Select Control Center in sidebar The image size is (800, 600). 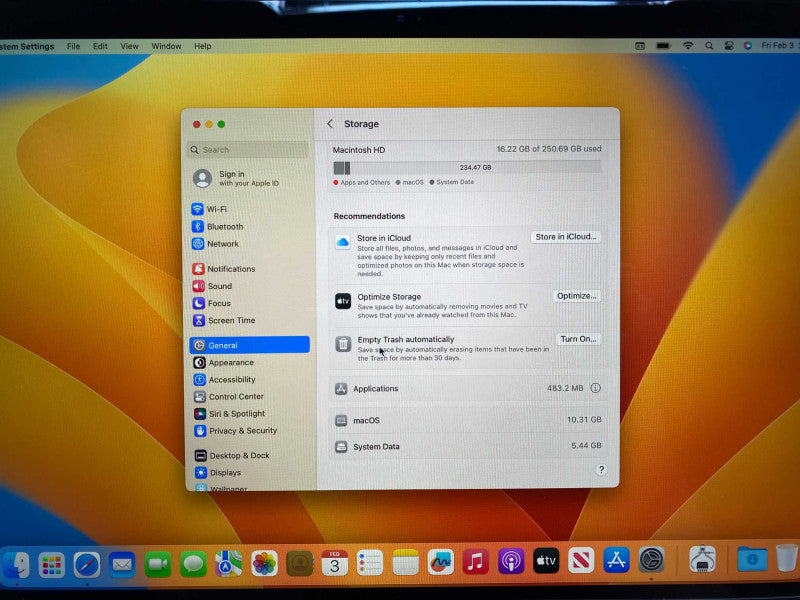pyautogui.click(x=229, y=396)
